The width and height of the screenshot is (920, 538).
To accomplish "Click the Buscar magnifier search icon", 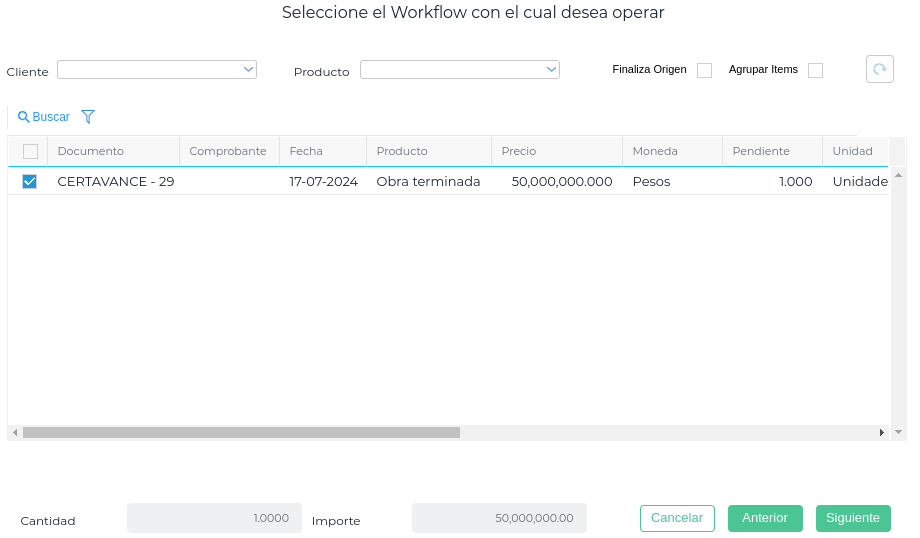I will tap(24, 117).
